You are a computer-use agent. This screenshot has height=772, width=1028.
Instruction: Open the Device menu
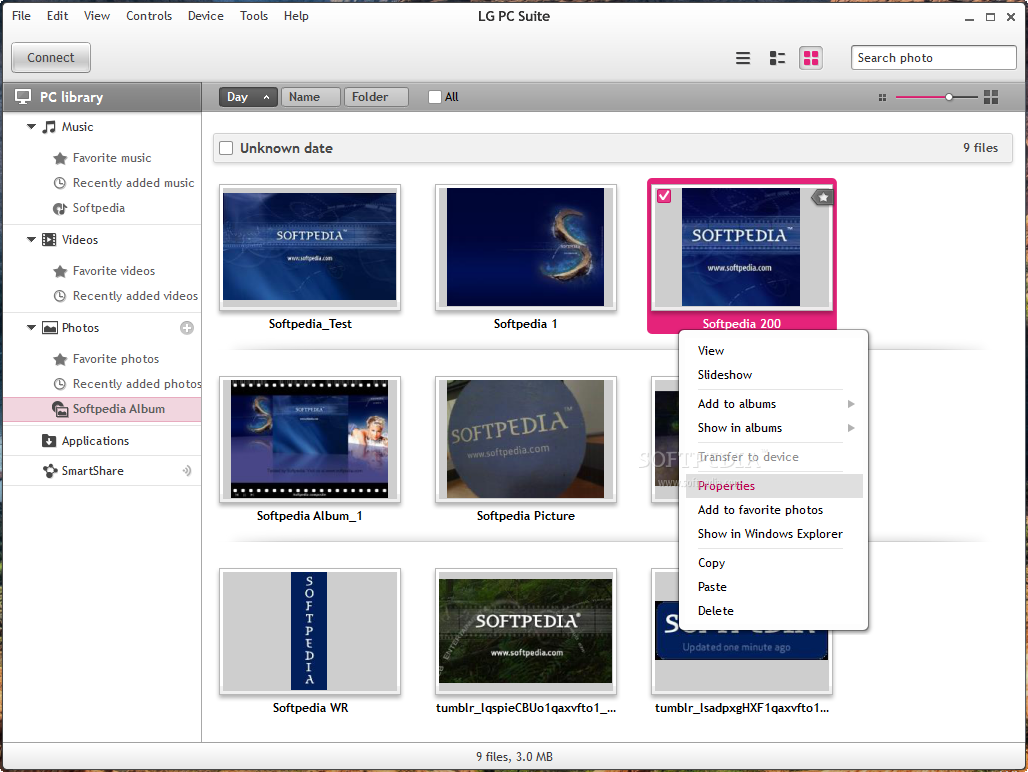205,16
